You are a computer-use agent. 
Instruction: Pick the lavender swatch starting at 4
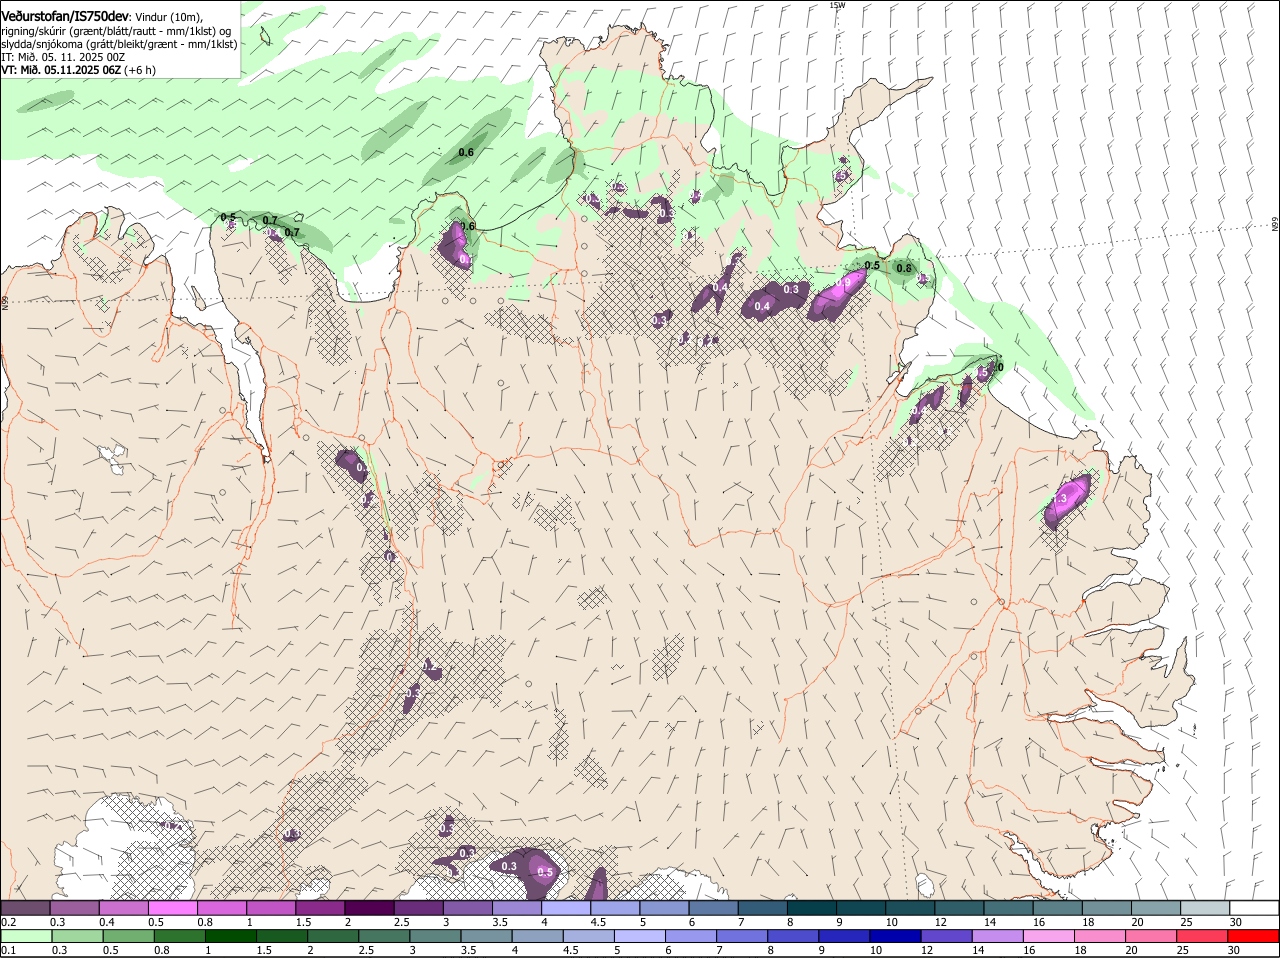pyautogui.click(x=566, y=908)
